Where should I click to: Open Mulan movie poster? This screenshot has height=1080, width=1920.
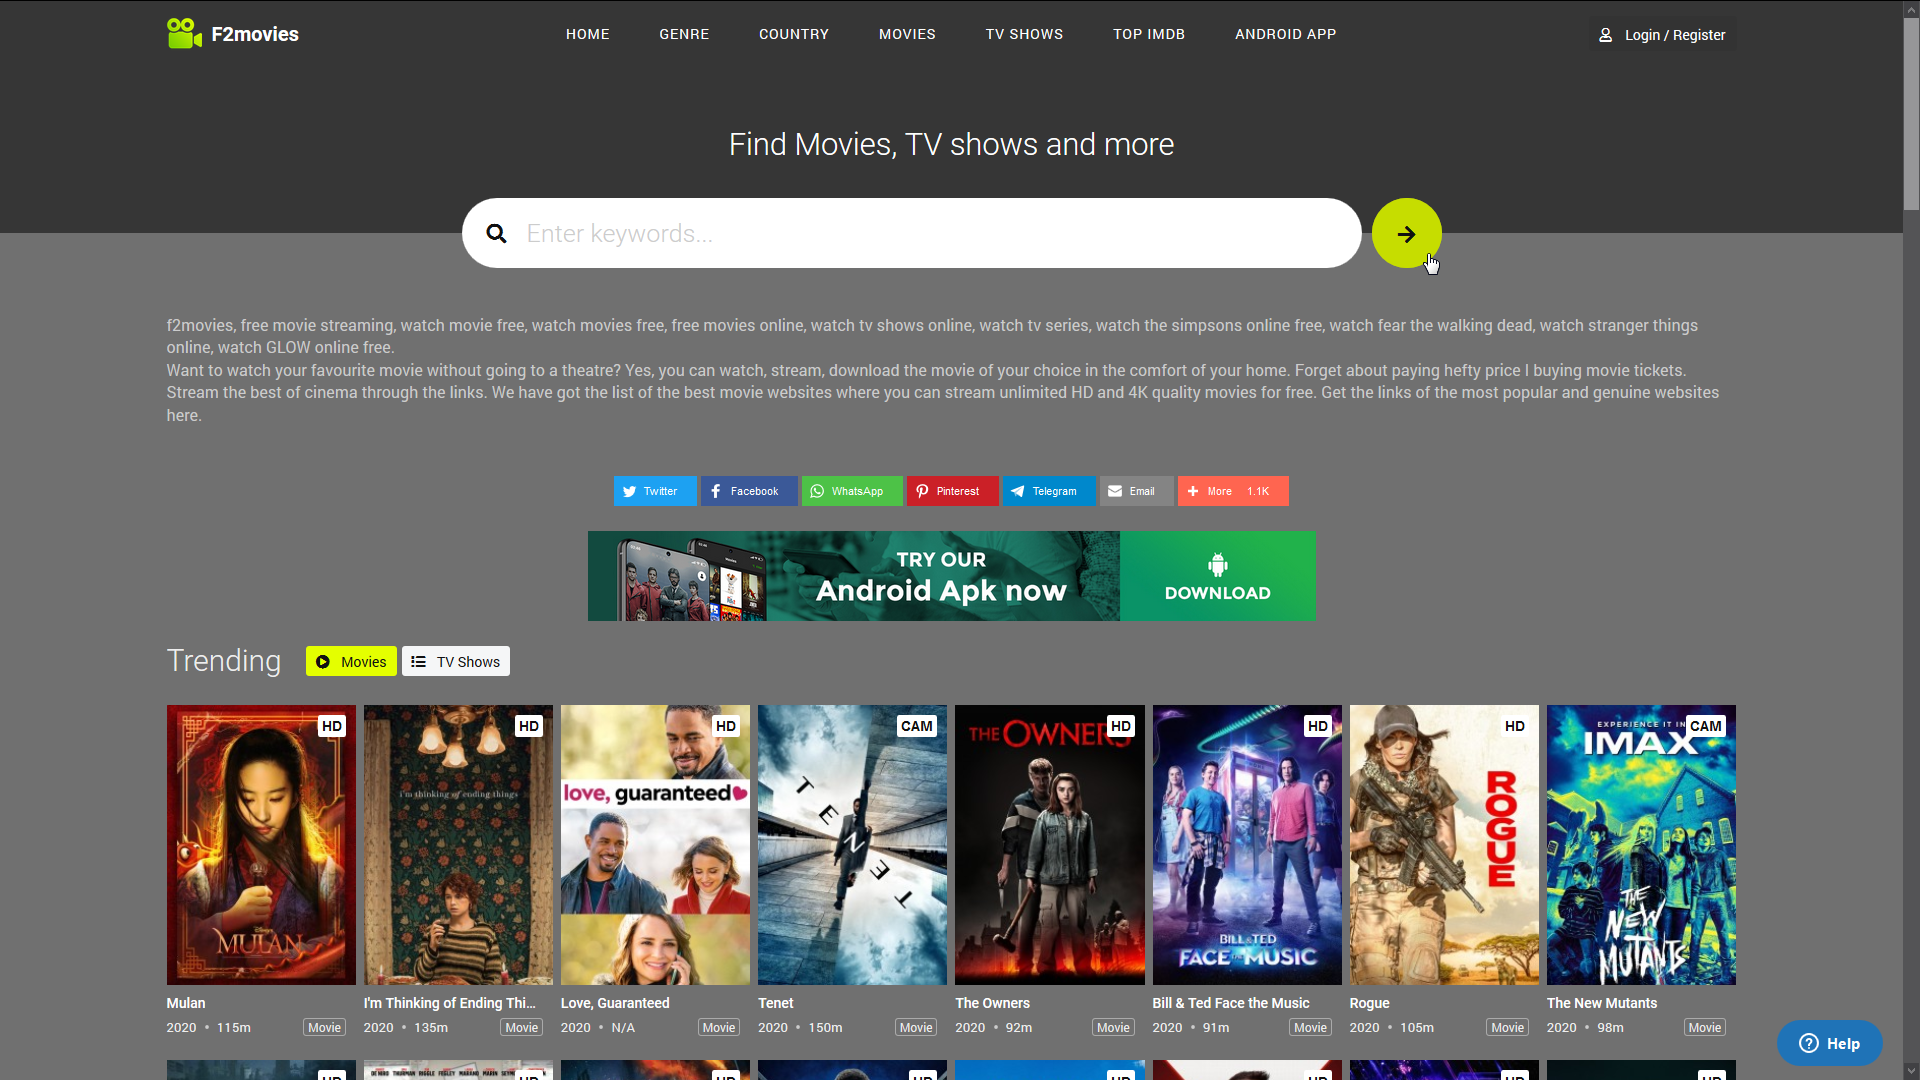261,845
